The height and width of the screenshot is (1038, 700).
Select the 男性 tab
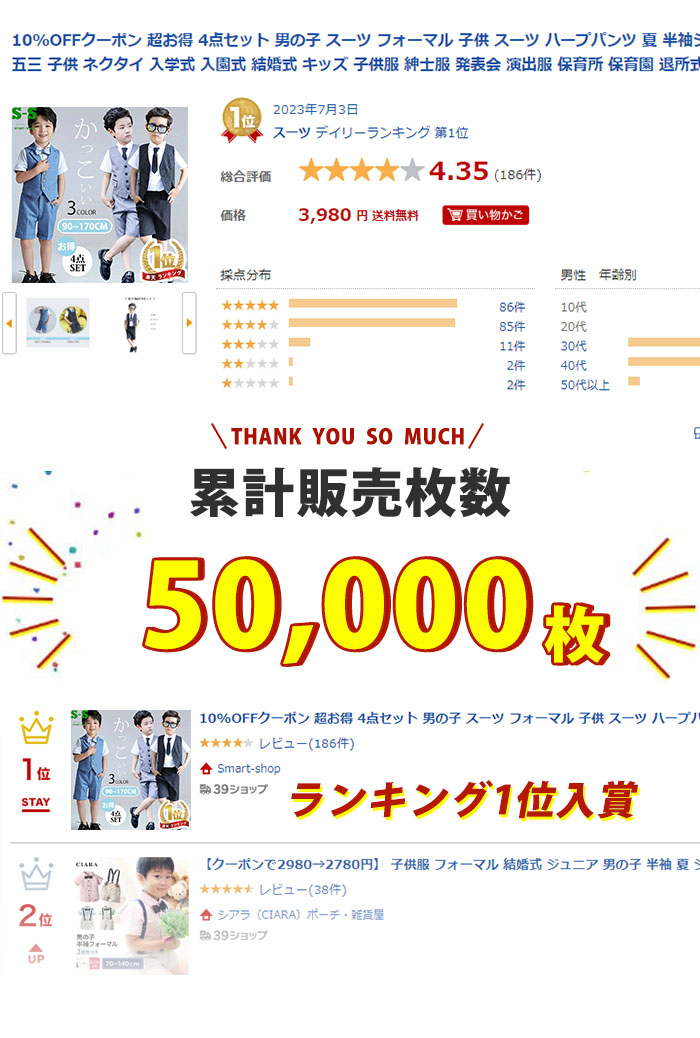(573, 275)
